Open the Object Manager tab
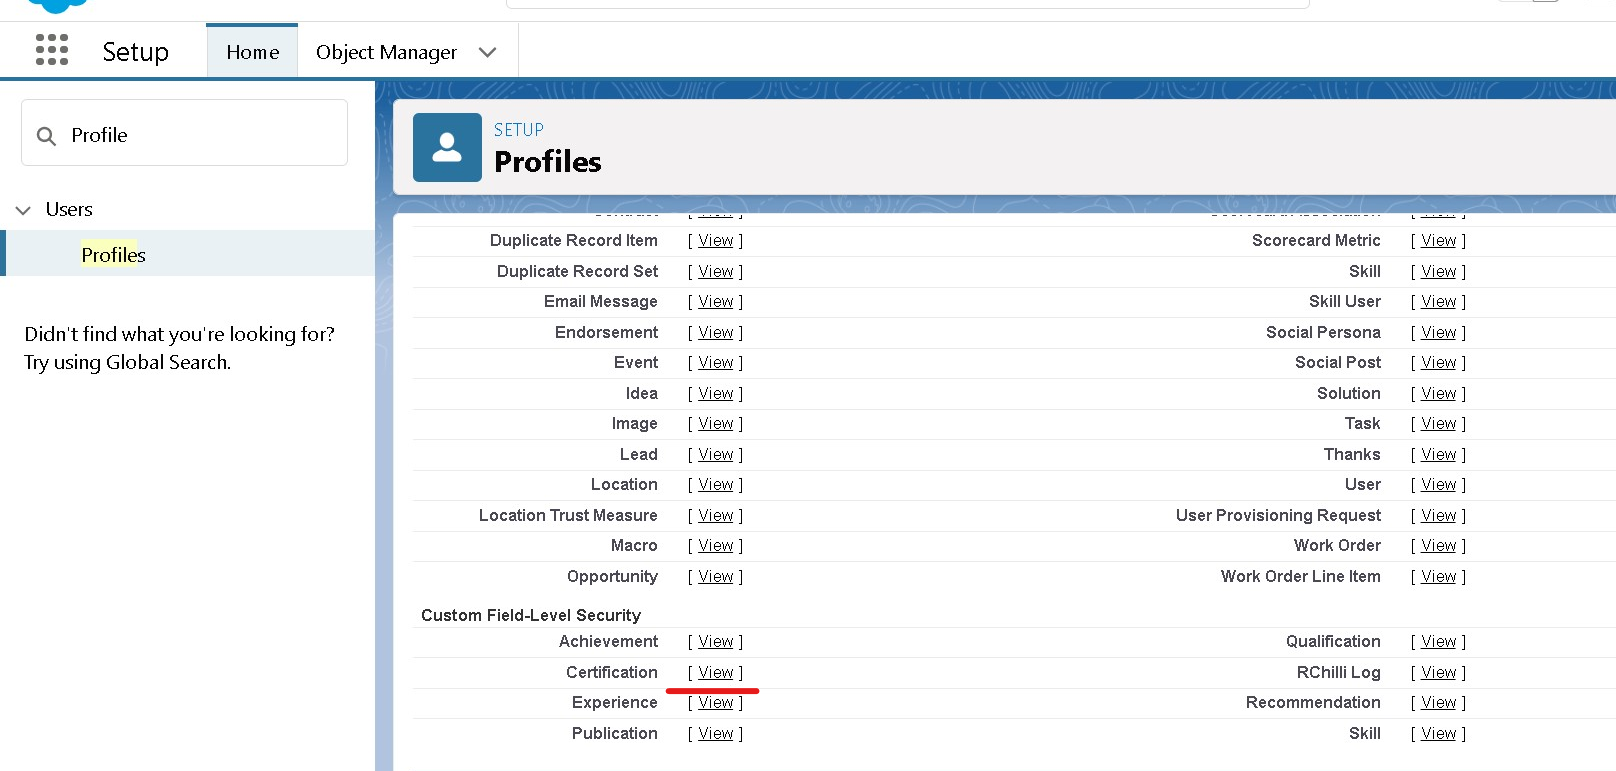1616x771 pixels. coord(386,52)
